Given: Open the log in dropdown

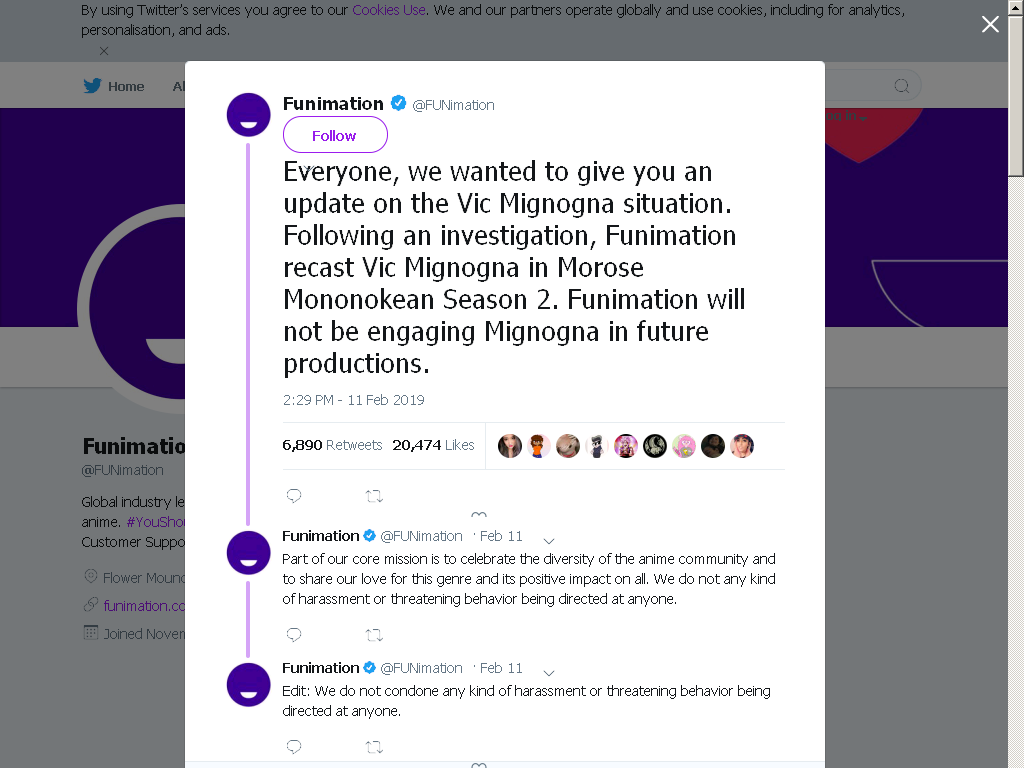Looking at the screenshot, I should (846, 116).
